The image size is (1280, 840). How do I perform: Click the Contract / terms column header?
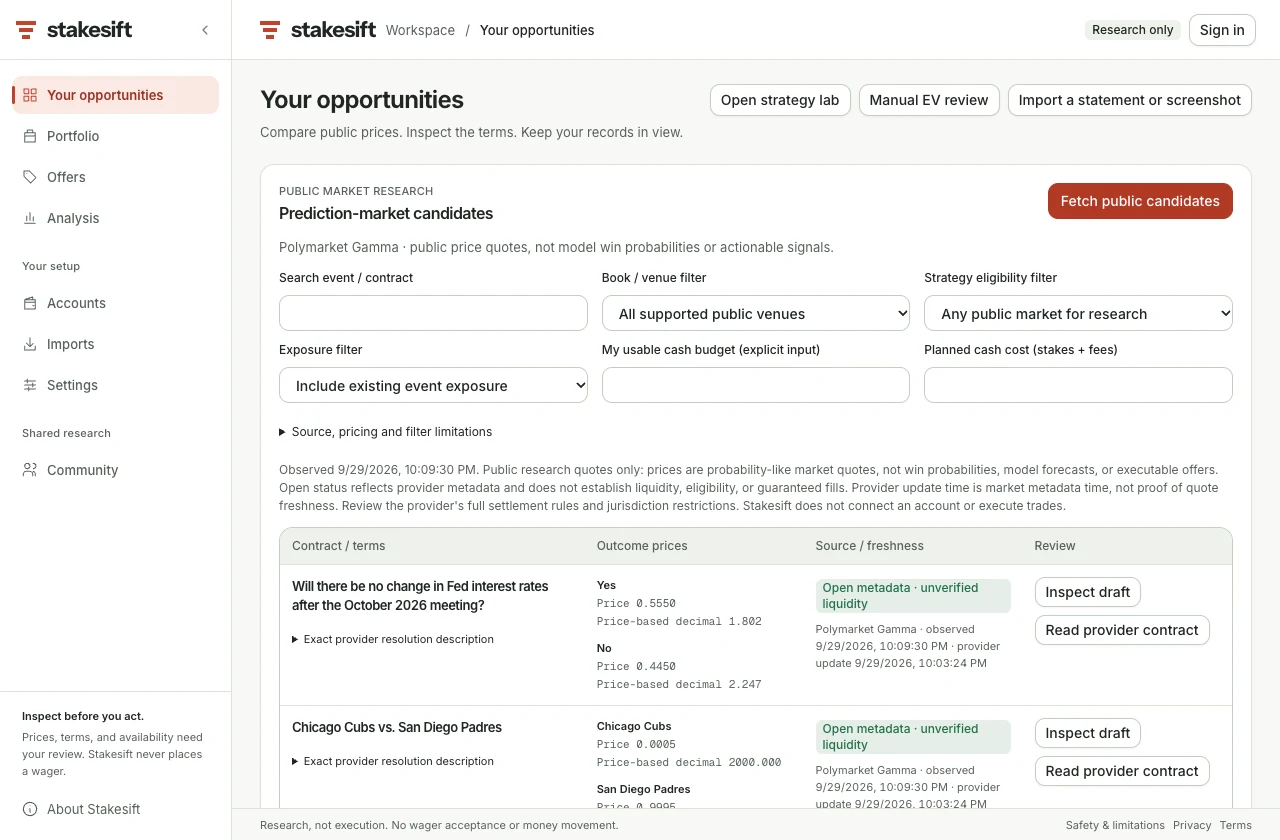338,546
